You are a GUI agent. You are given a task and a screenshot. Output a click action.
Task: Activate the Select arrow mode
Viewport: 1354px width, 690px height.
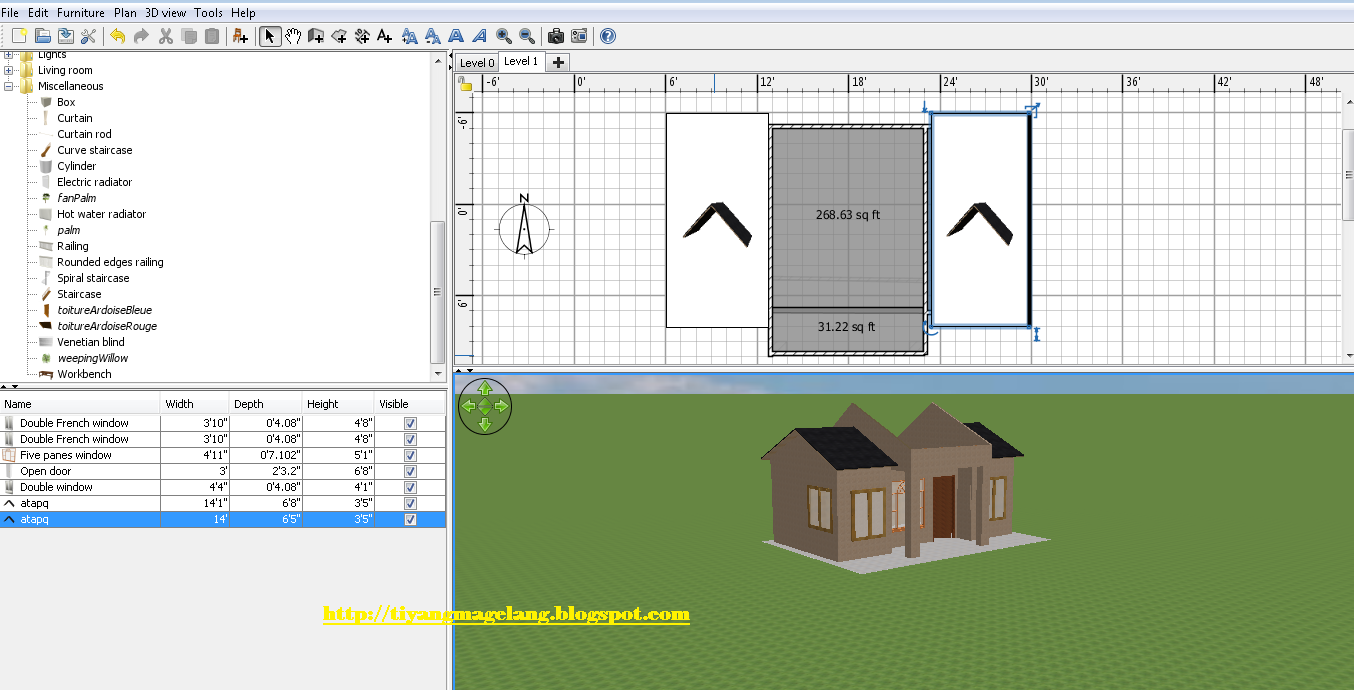tap(270, 36)
